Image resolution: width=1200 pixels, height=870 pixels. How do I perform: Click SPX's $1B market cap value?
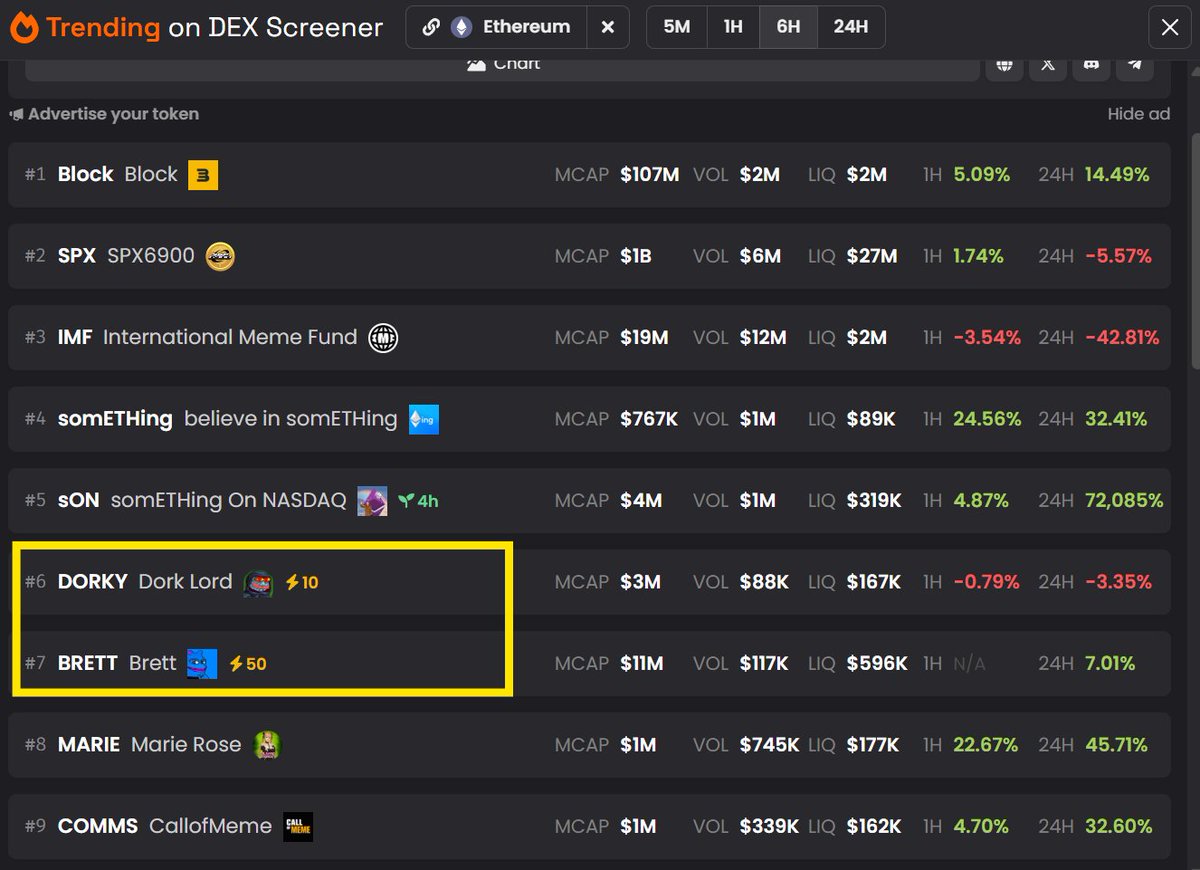[x=636, y=256]
